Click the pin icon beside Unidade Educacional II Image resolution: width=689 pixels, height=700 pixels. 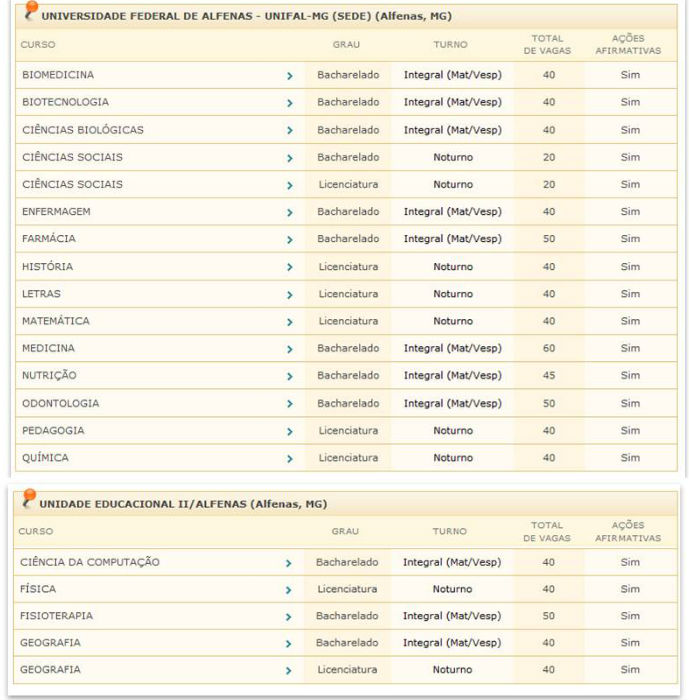click(x=28, y=498)
